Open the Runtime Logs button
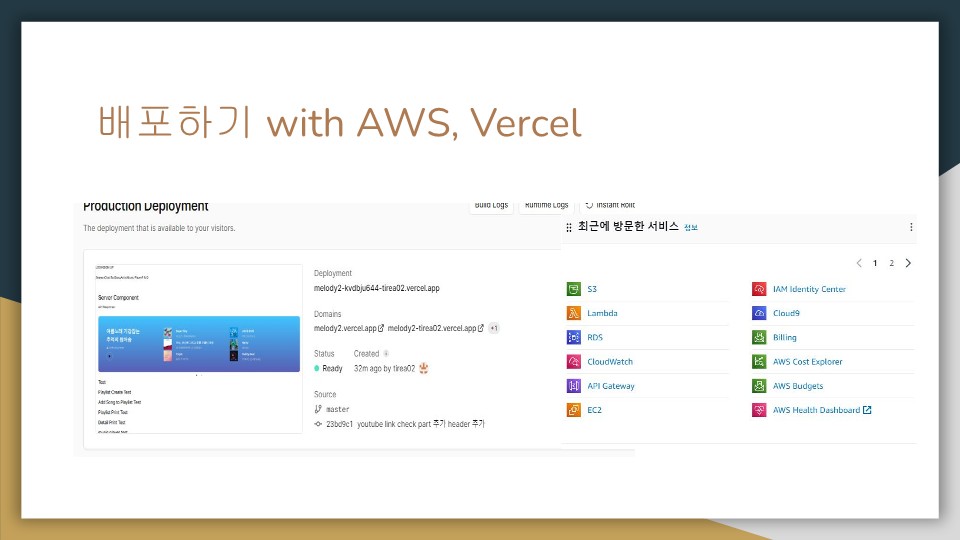 pyautogui.click(x=547, y=206)
